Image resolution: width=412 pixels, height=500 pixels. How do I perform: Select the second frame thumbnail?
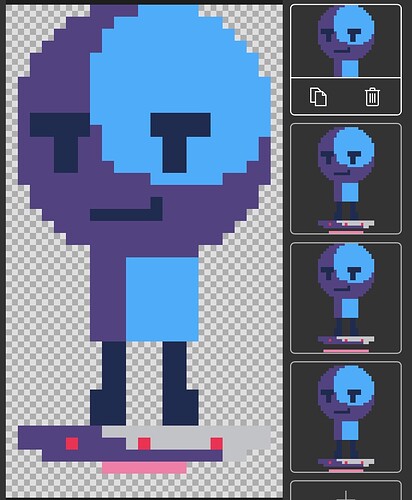346,179
